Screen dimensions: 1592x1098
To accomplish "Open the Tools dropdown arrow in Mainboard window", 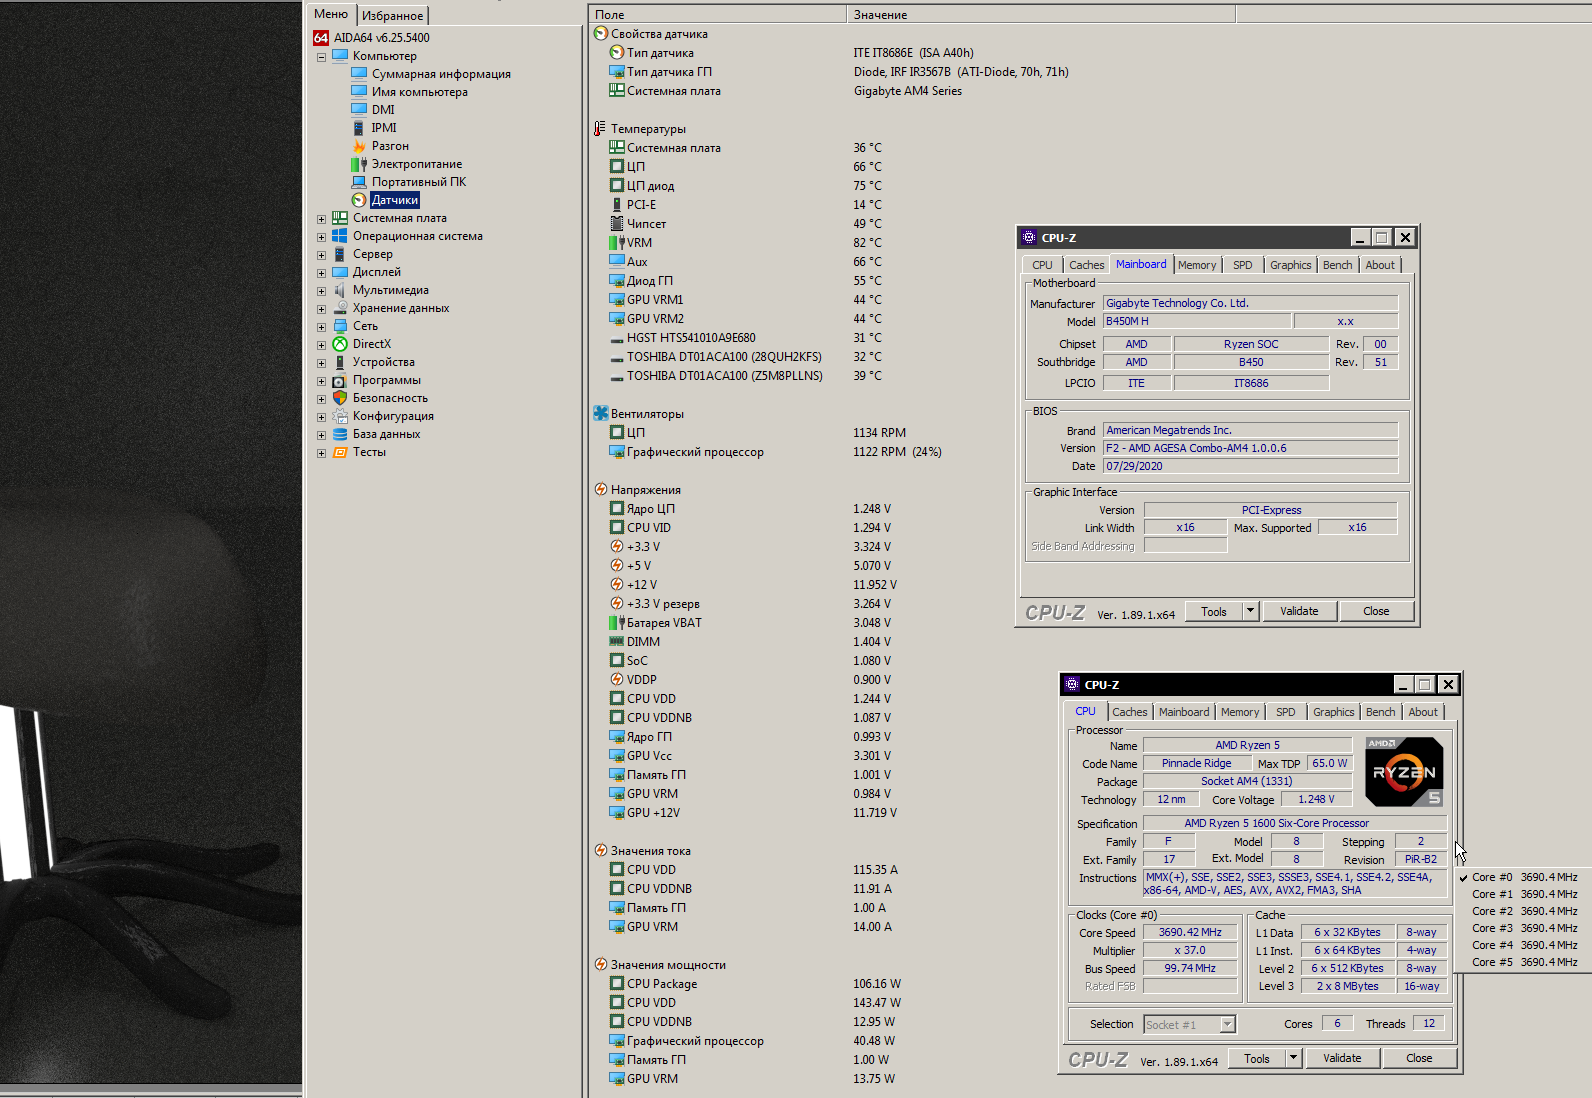I will tap(1250, 611).
